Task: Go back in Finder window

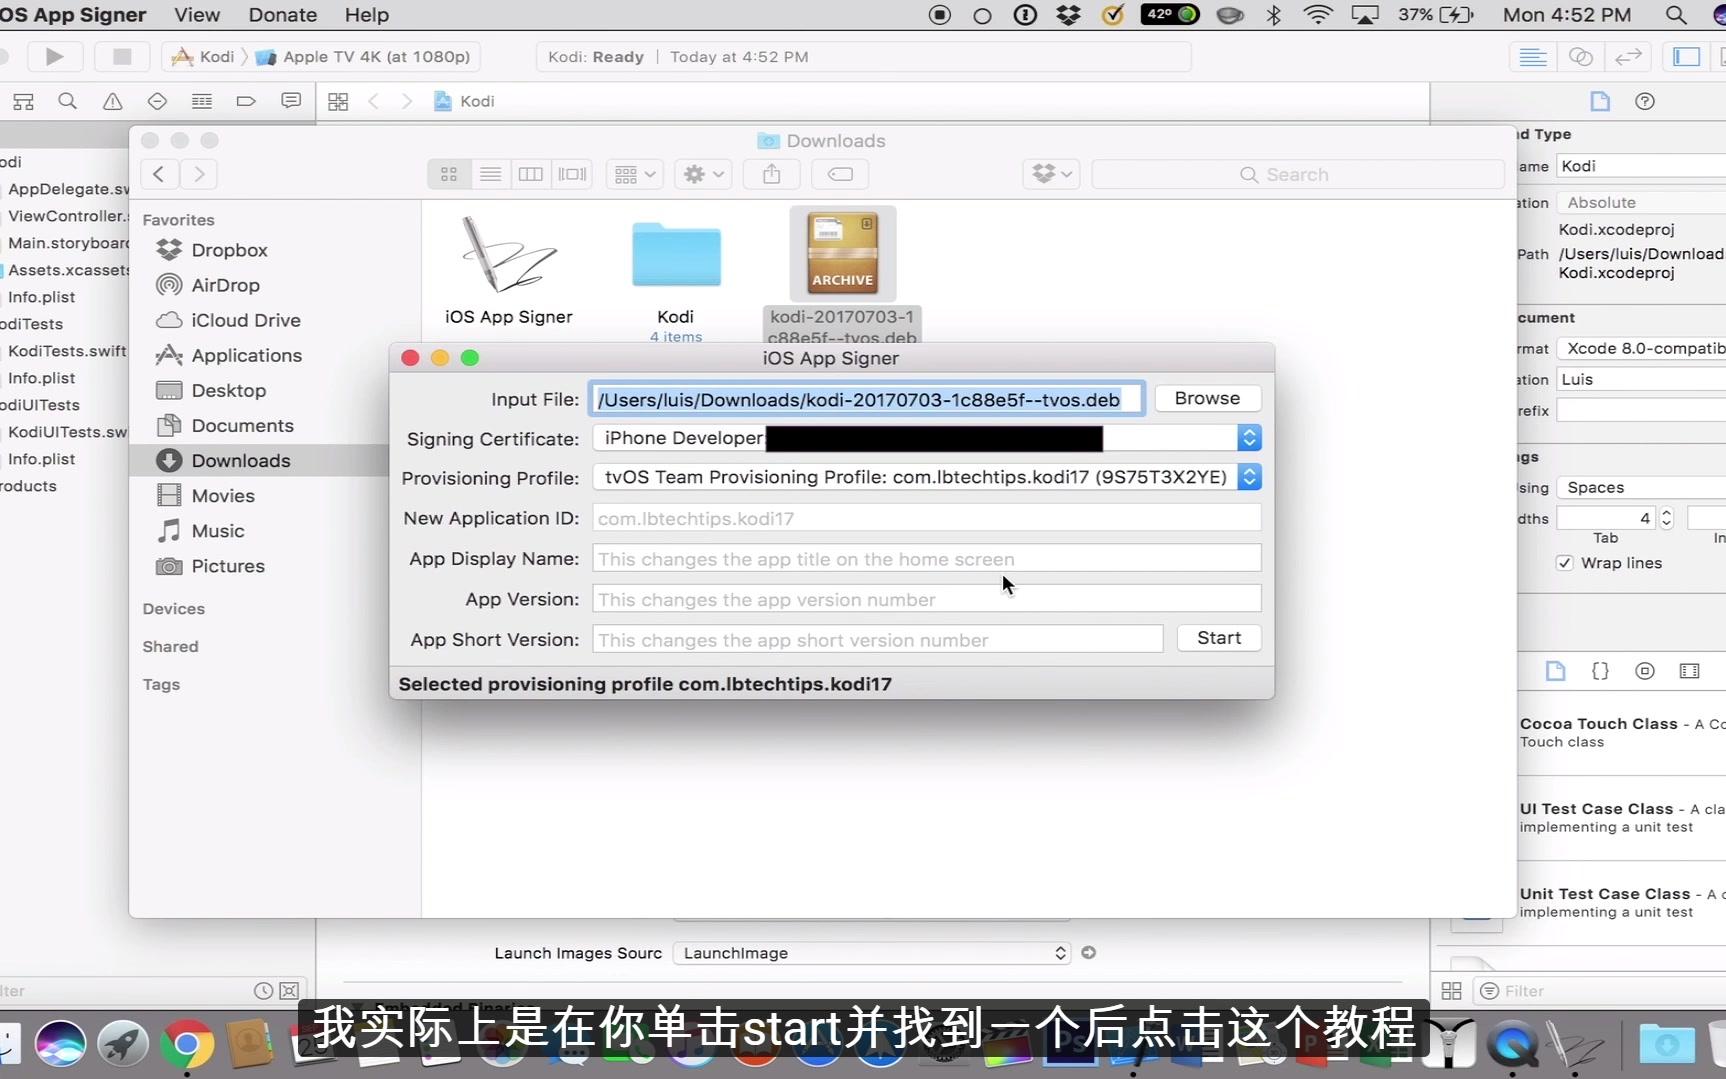Action: 159,174
